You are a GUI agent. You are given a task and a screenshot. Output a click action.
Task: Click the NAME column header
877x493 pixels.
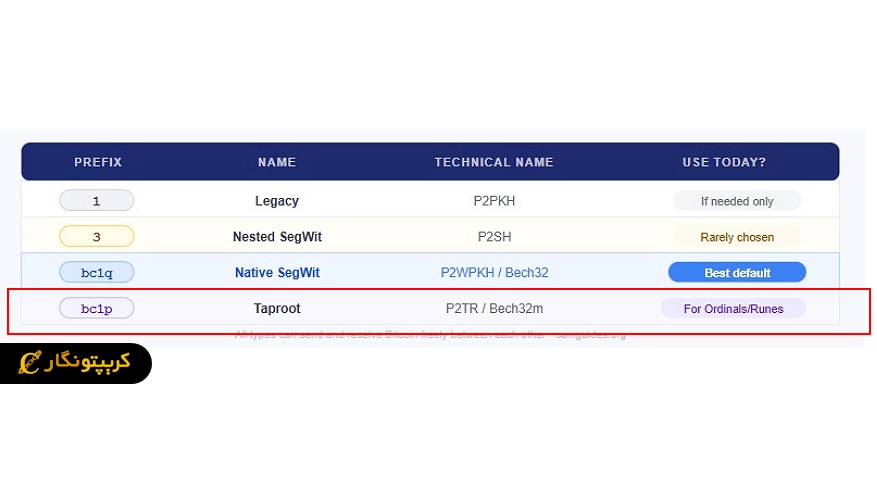pos(277,162)
